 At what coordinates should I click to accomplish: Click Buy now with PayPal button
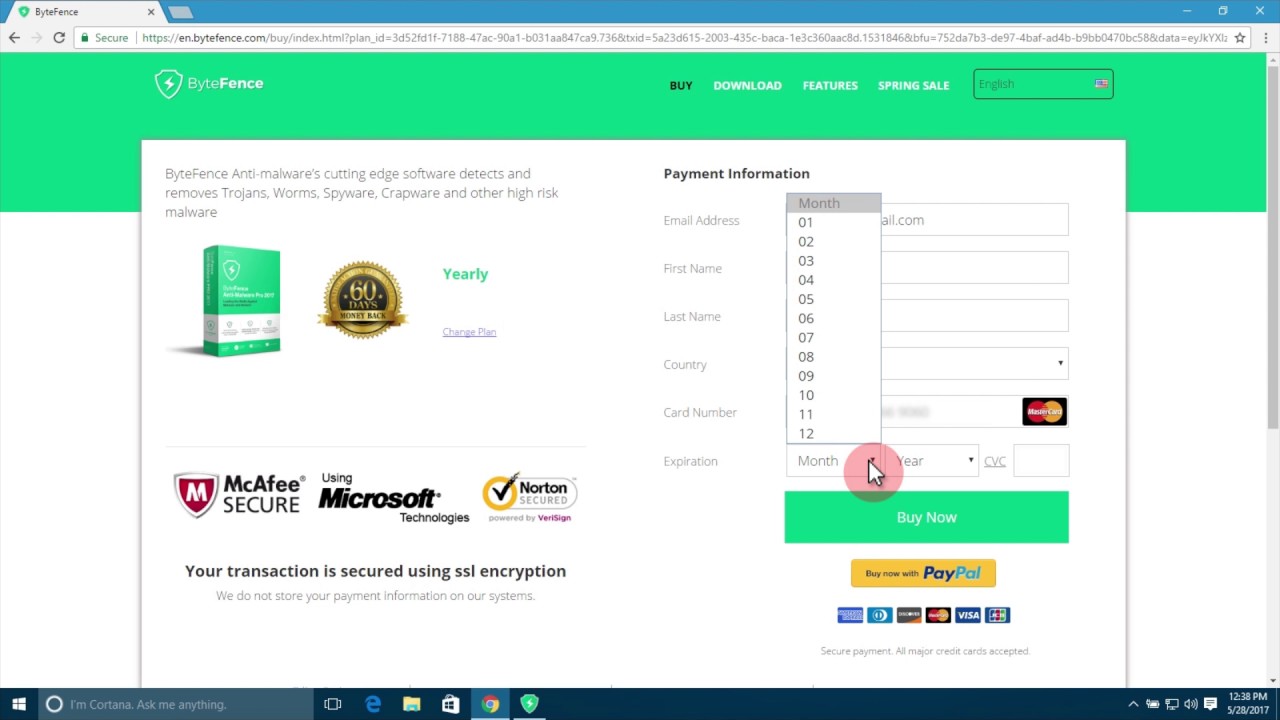[923, 573]
